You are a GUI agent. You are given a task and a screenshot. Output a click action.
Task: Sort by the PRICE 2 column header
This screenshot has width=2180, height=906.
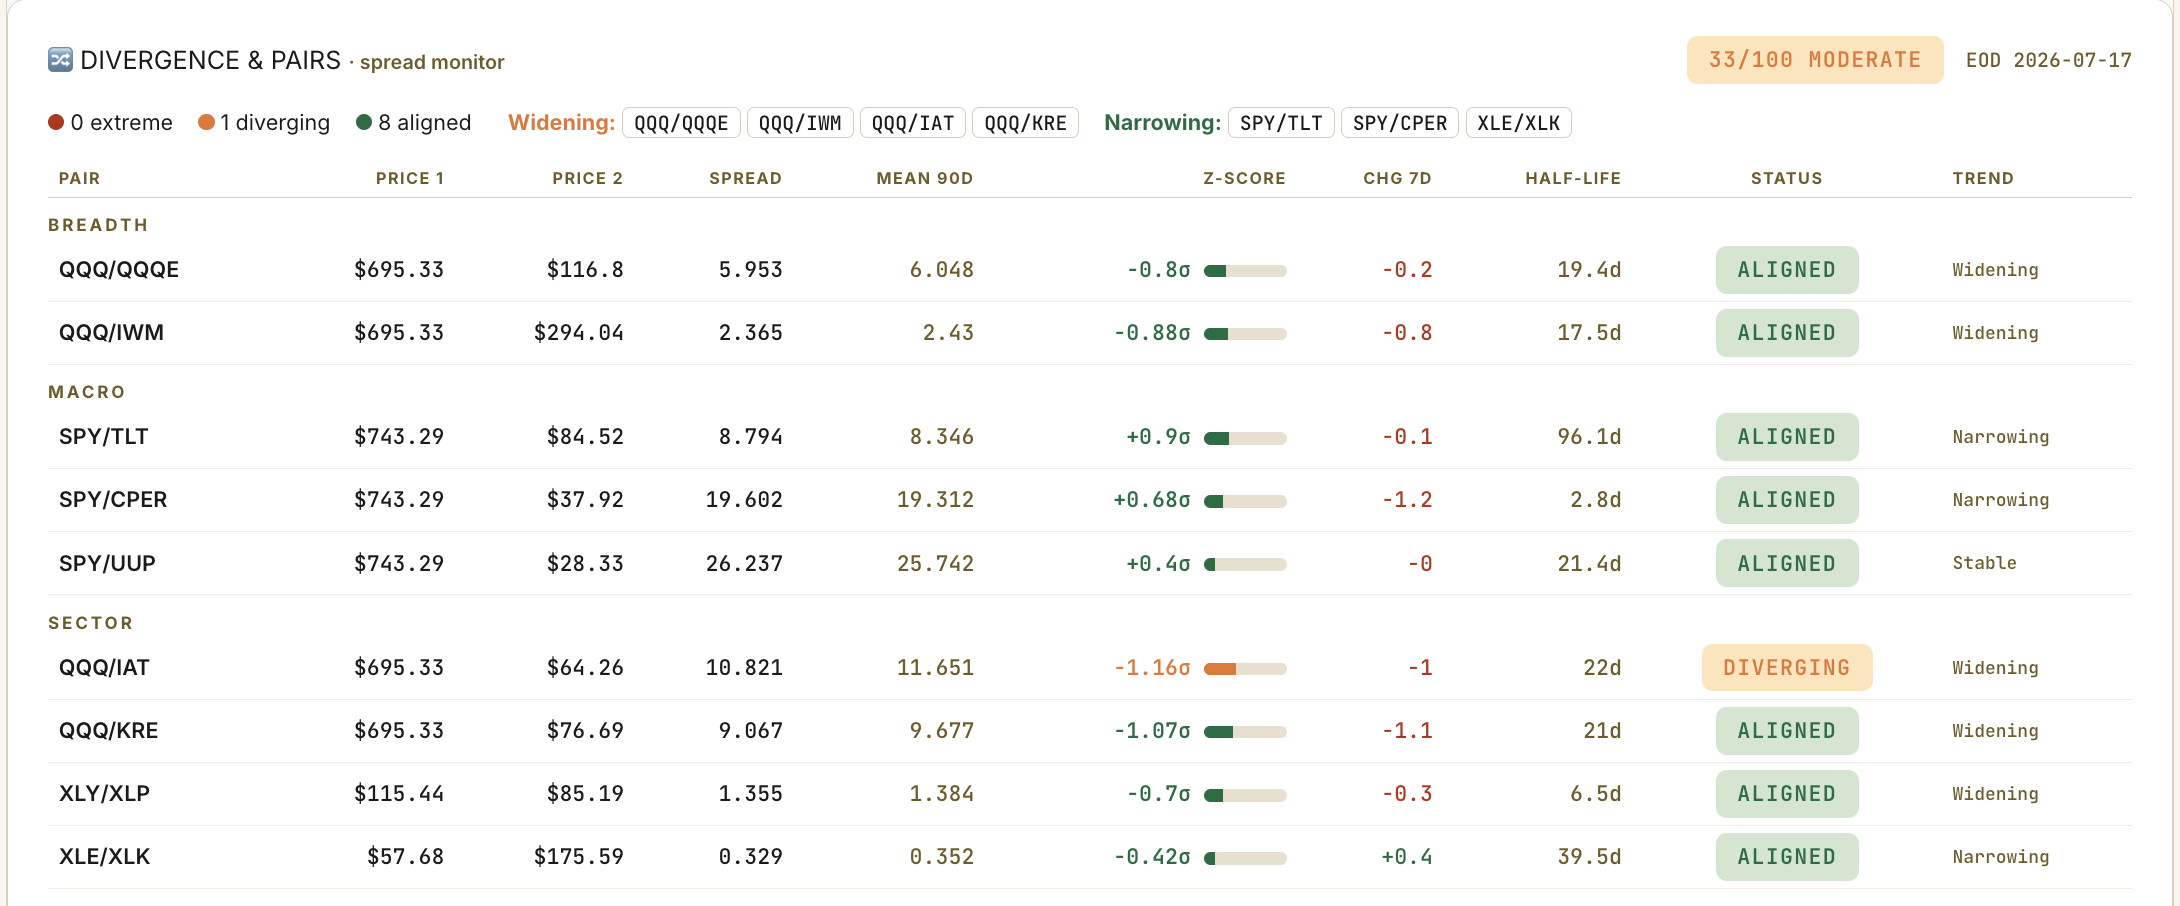pyautogui.click(x=588, y=178)
